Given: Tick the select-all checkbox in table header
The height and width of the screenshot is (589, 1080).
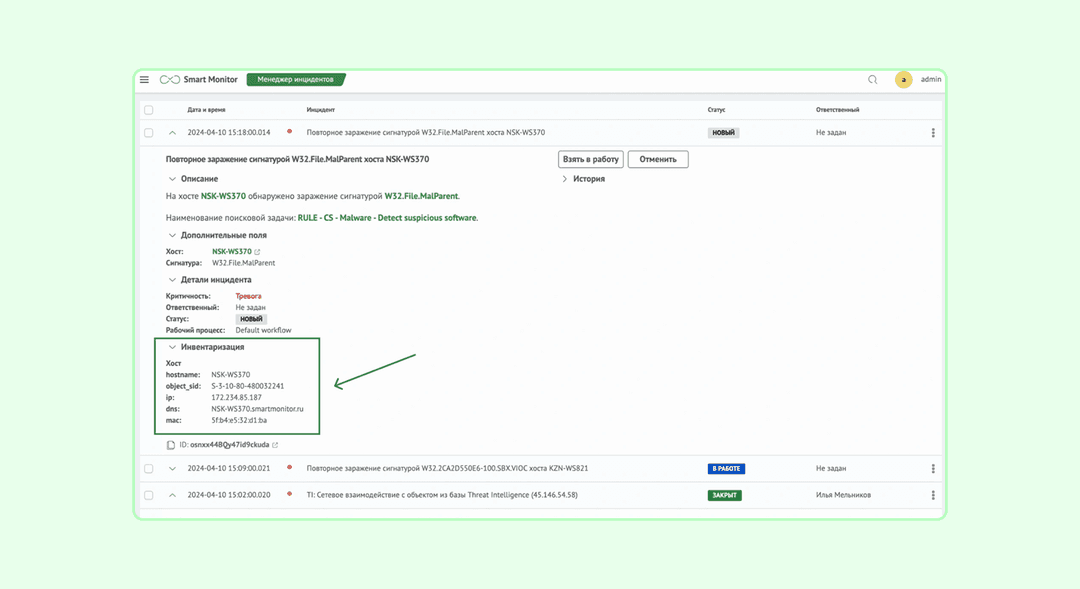Looking at the screenshot, I should pos(149,110).
